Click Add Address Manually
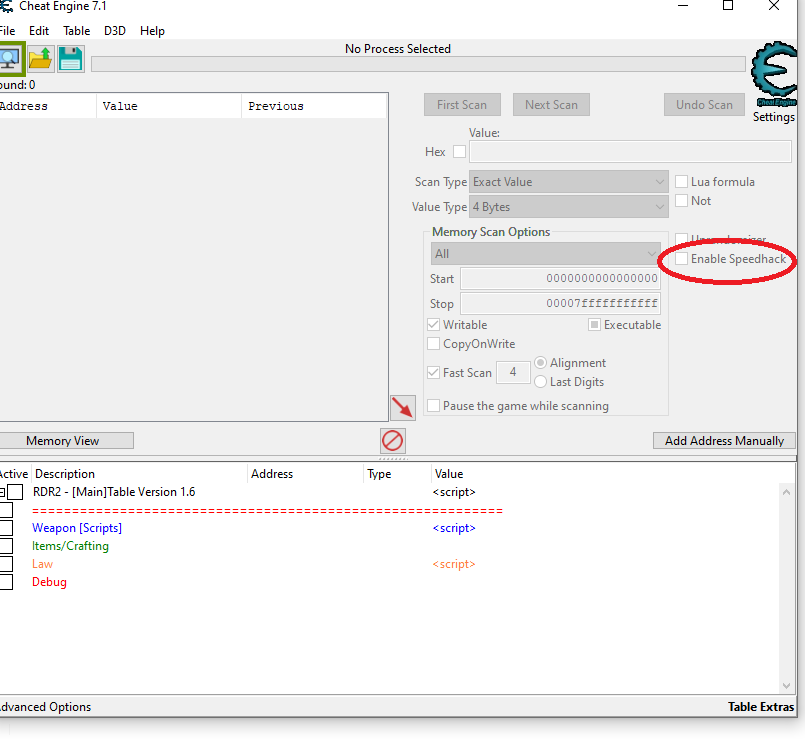 coord(724,441)
